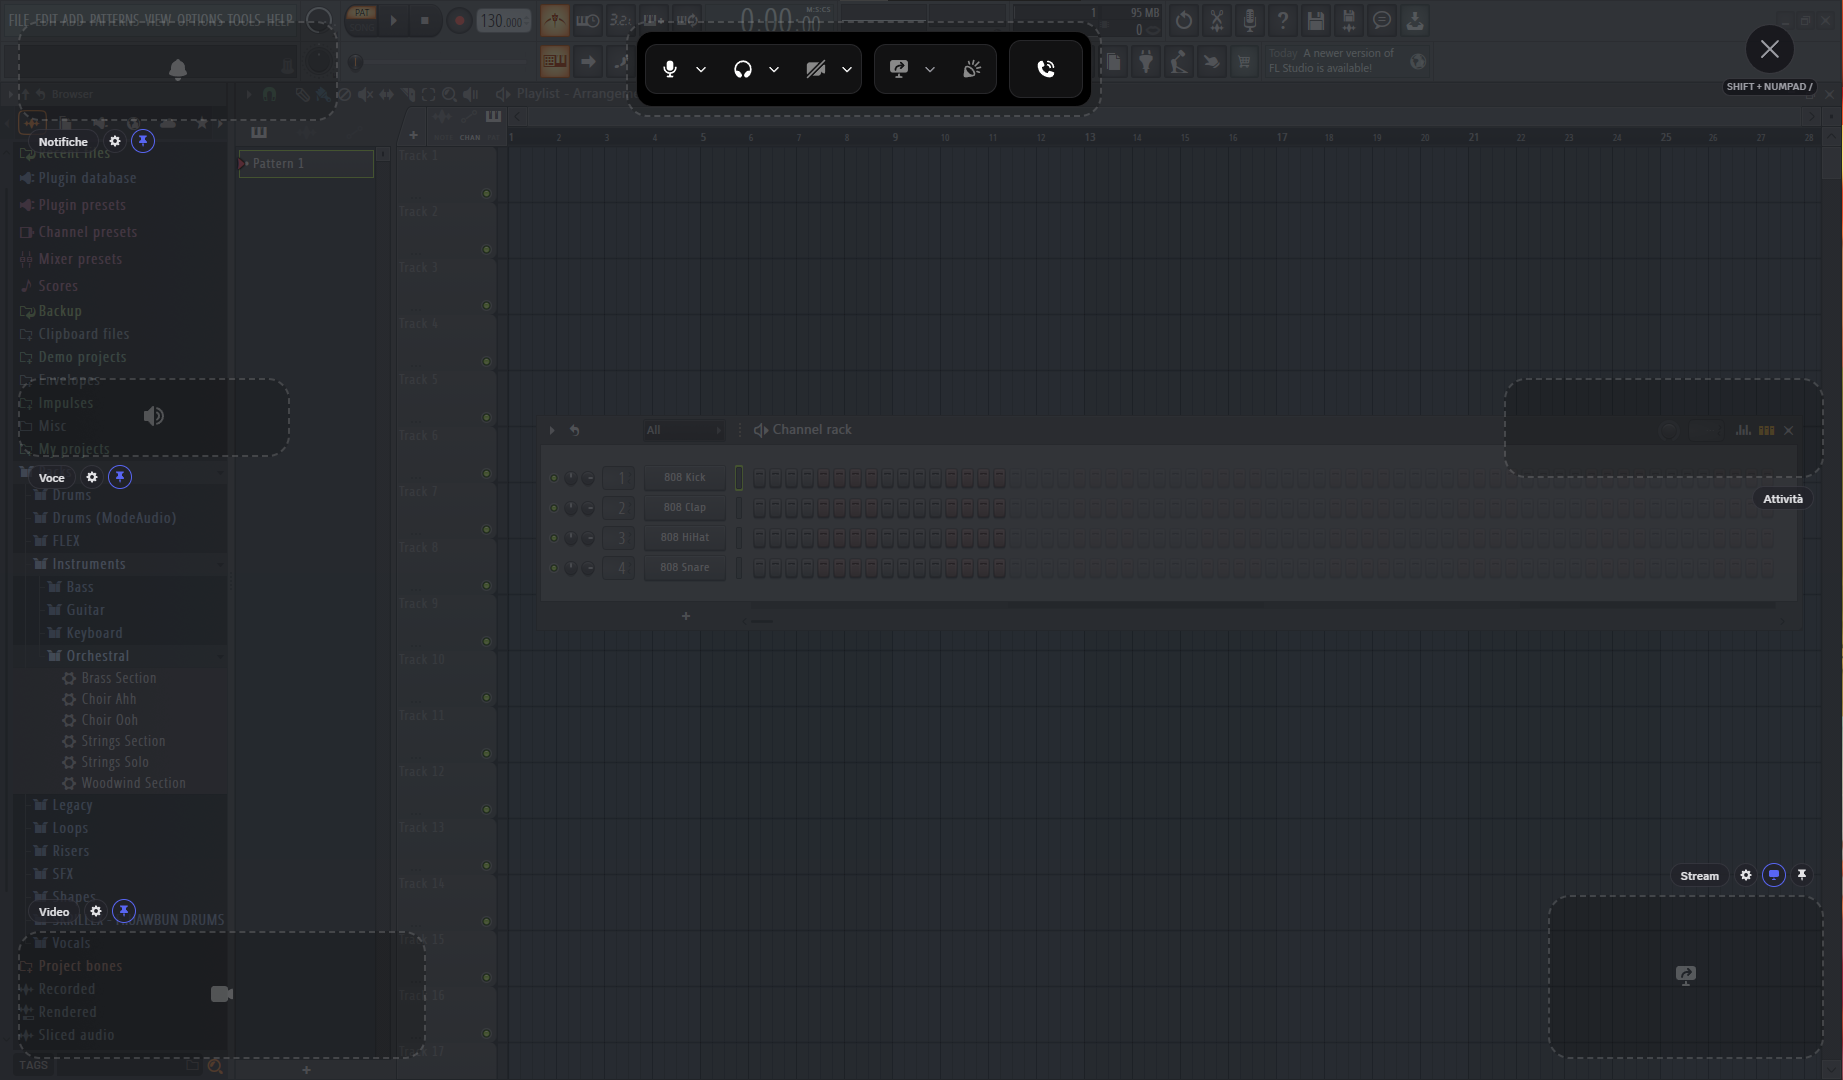This screenshot has width=1843, height=1080.
Task: Click the 808 Clap channel button
Action: (x=684, y=508)
